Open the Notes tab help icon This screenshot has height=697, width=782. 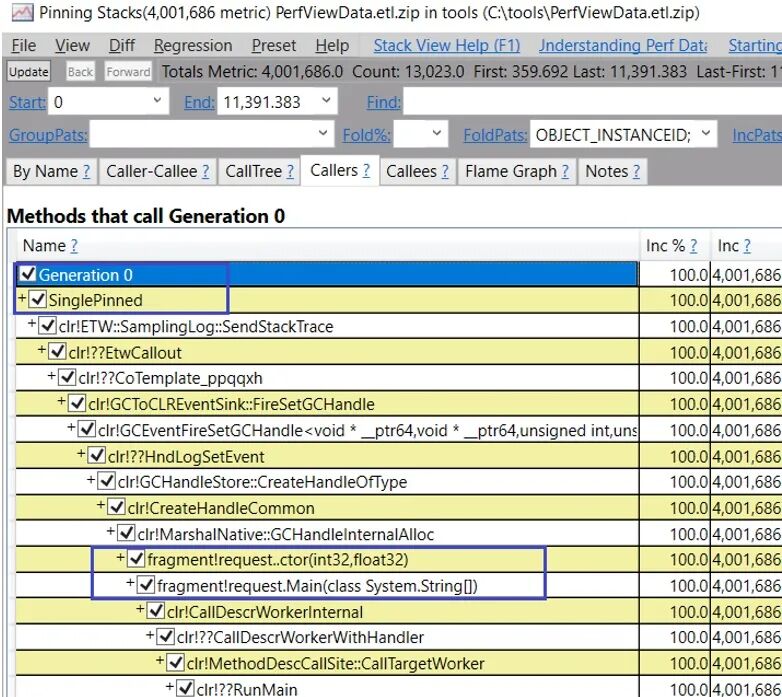[x=636, y=172]
